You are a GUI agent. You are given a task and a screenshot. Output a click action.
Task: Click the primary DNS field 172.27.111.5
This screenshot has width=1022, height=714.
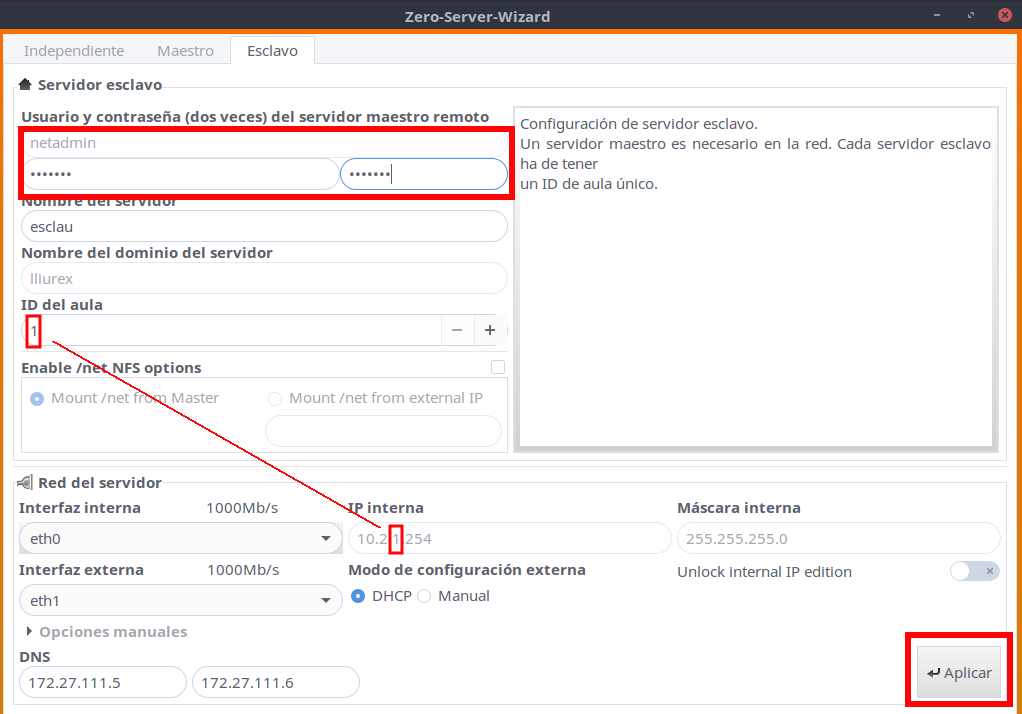[x=102, y=682]
